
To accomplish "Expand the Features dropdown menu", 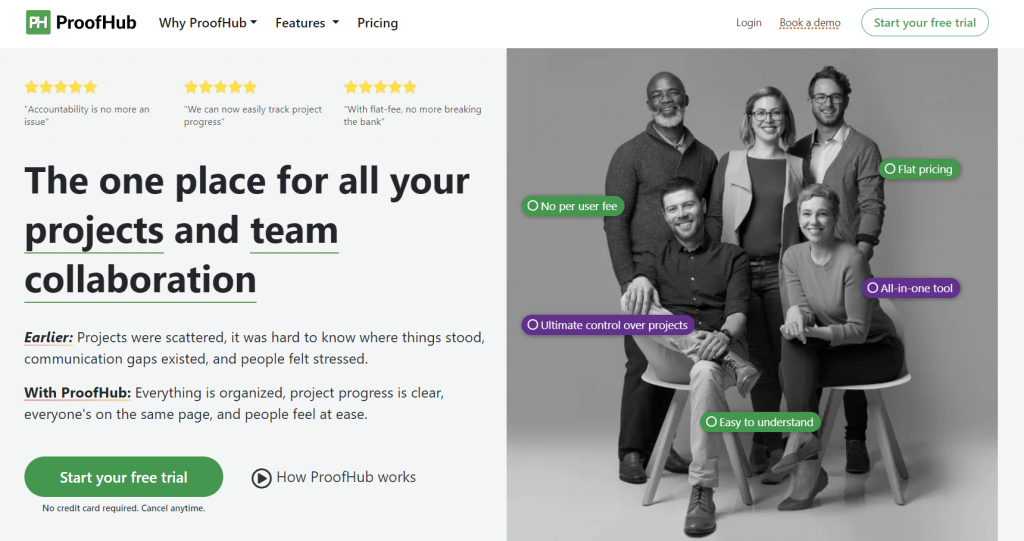I will 307,22.
